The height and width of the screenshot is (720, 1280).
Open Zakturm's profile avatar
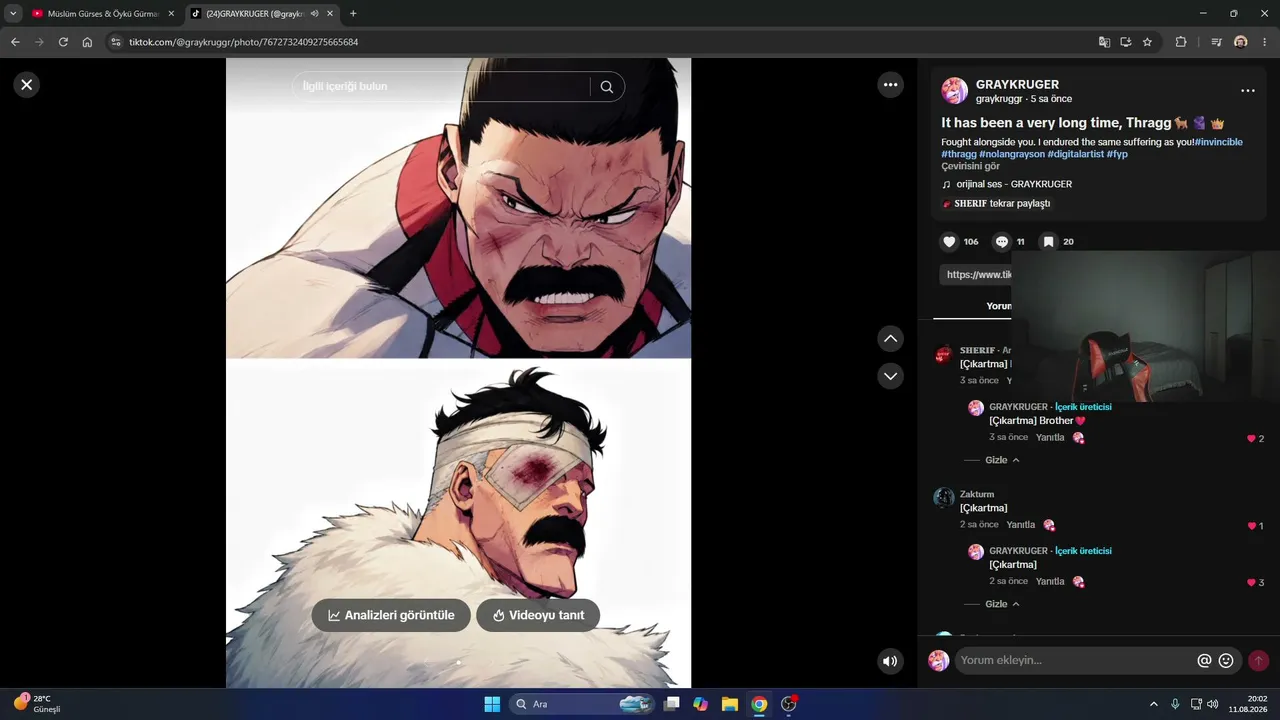[943, 498]
